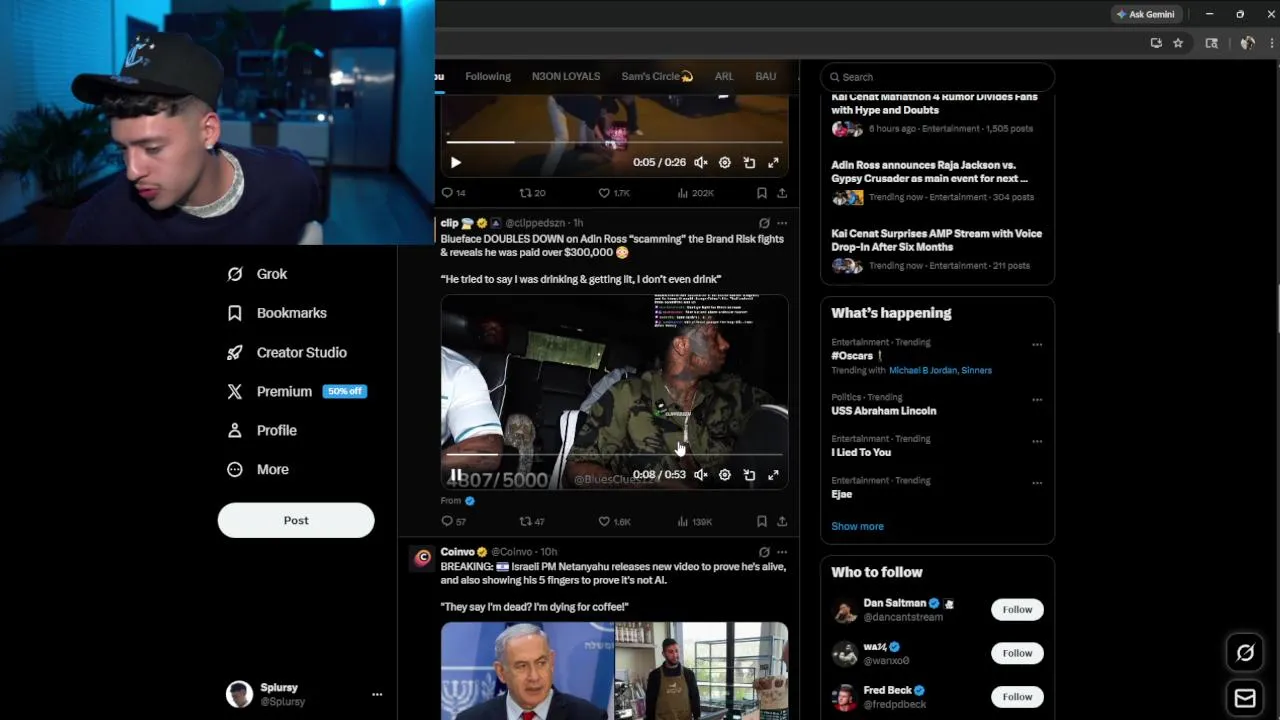This screenshot has width=1280, height=720.
Task: Reply to the top post with 14 replies
Action: [x=453, y=193]
